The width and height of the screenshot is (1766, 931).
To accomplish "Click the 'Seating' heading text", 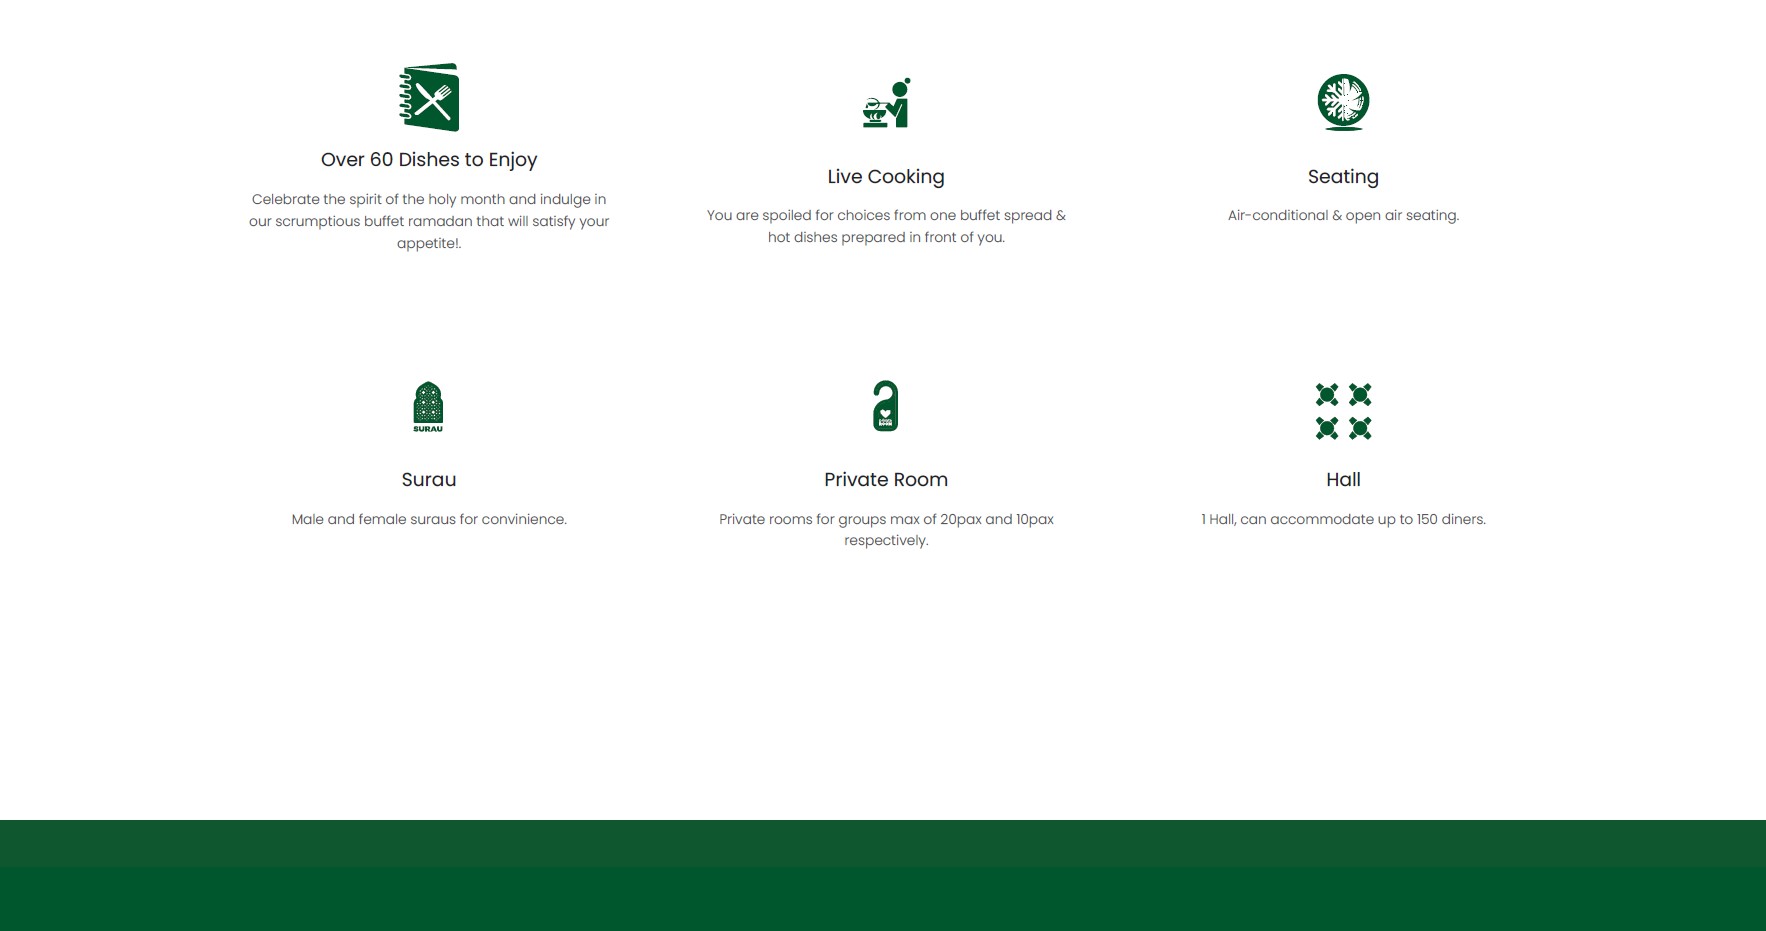I will tap(1343, 177).
